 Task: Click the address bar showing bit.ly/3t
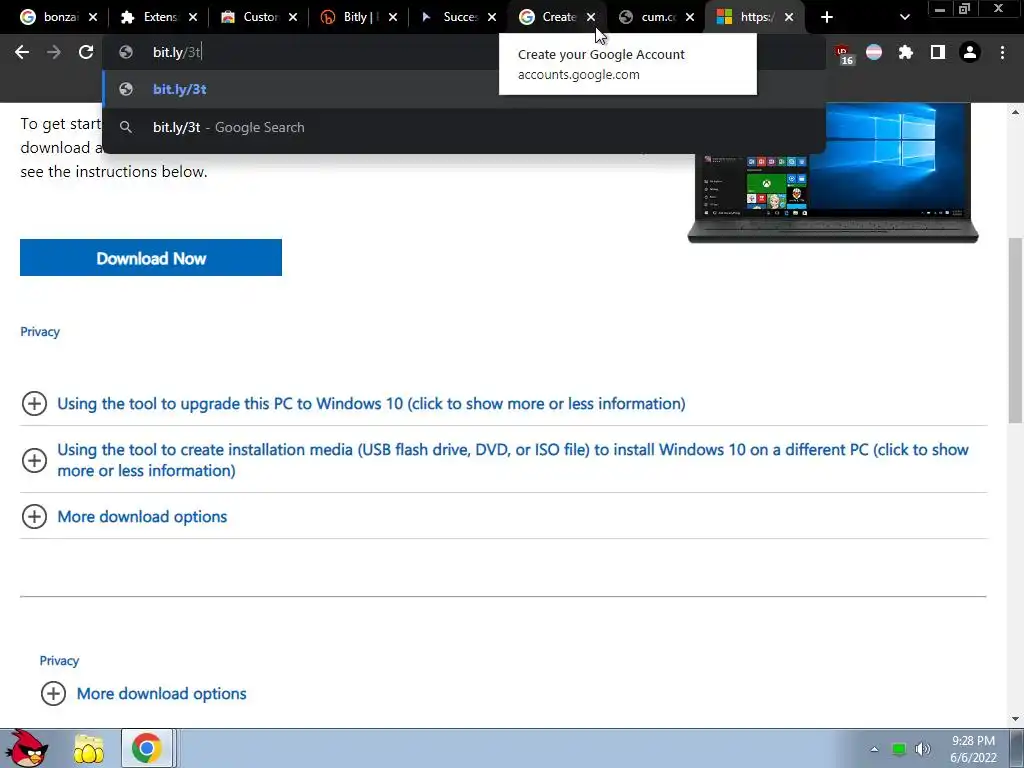[x=464, y=52]
